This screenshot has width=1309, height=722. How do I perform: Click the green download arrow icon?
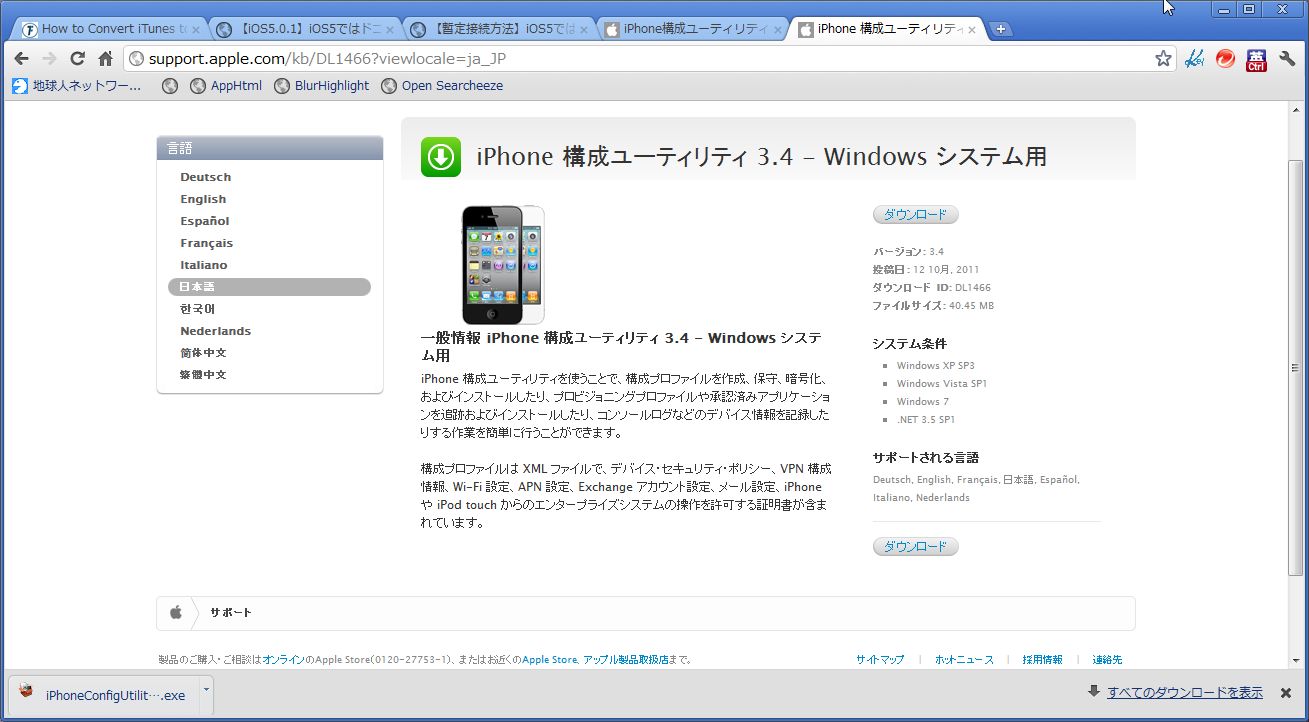tap(440, 157)
